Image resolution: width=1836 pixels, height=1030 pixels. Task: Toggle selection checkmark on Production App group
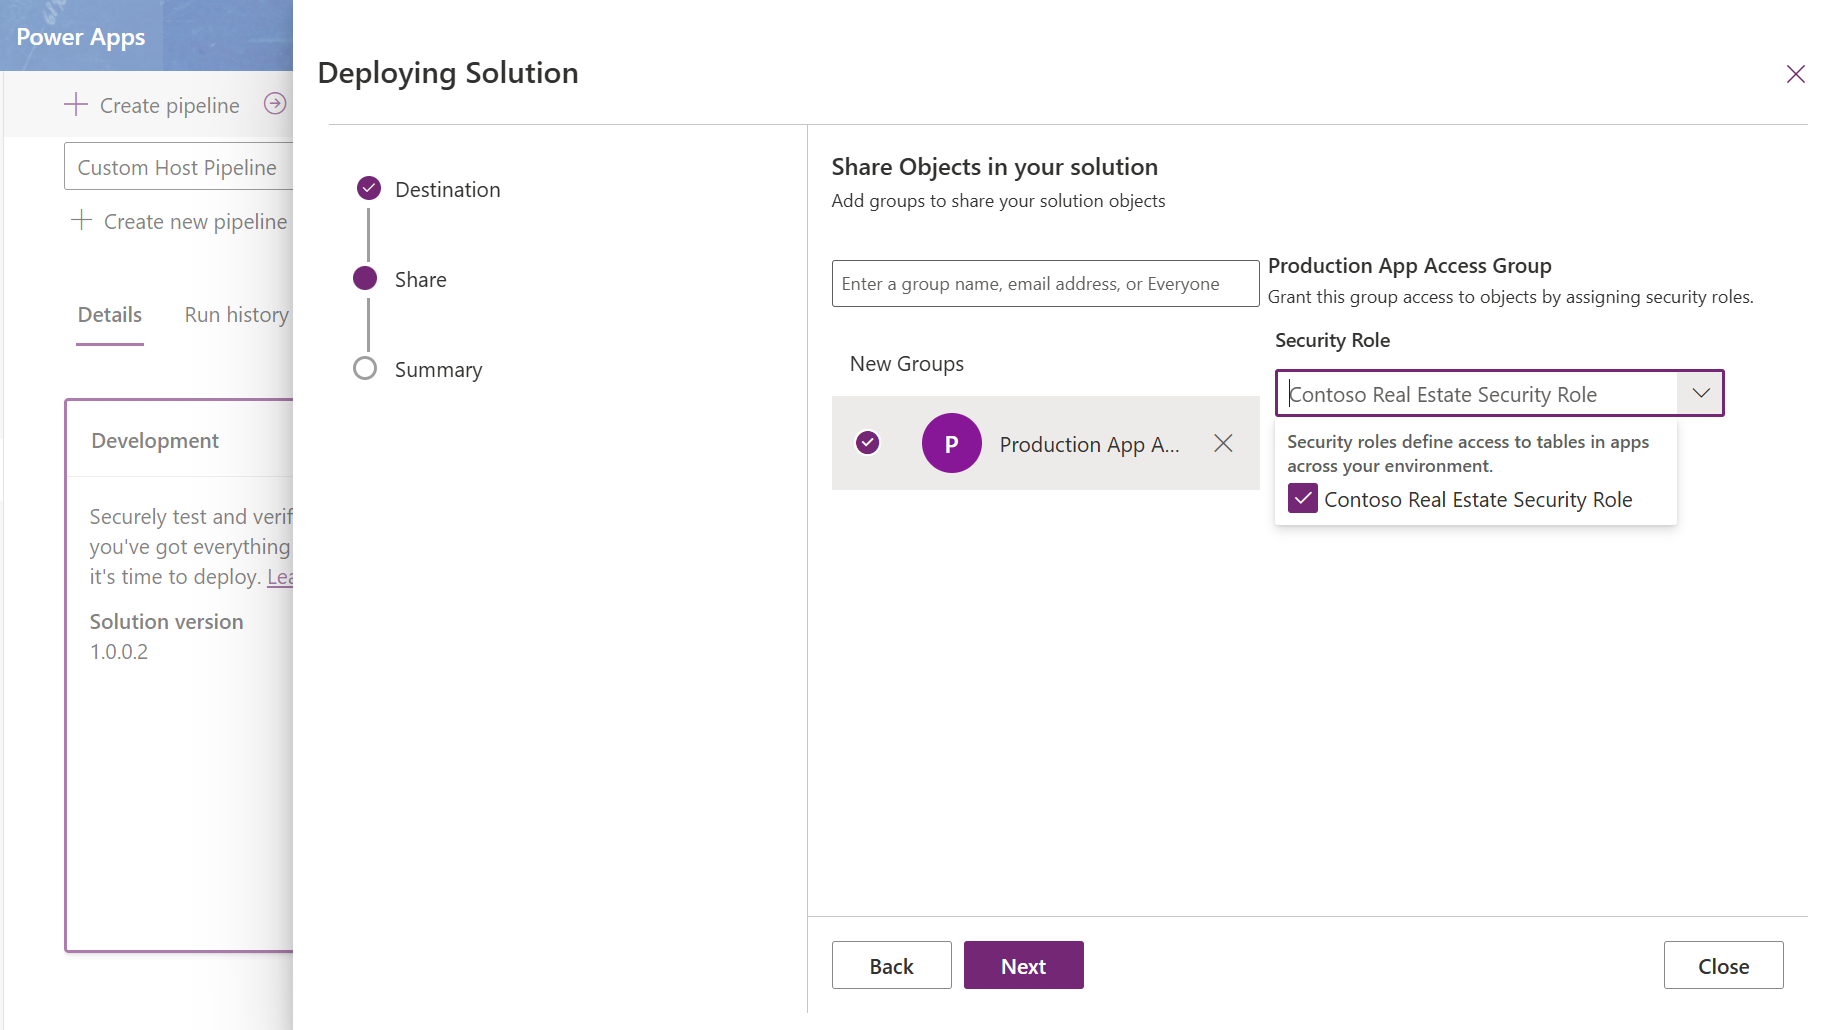(868, 443)
